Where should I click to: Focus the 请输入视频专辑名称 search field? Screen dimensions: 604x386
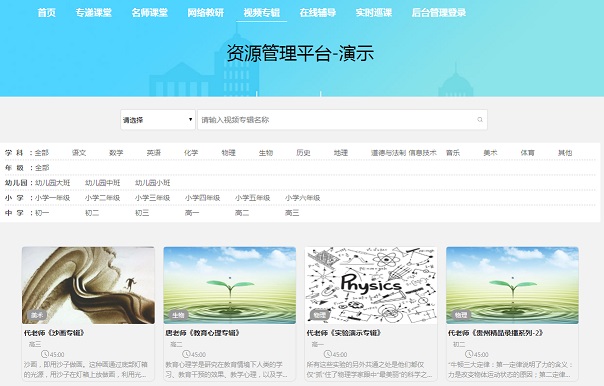tap(342, 120)
